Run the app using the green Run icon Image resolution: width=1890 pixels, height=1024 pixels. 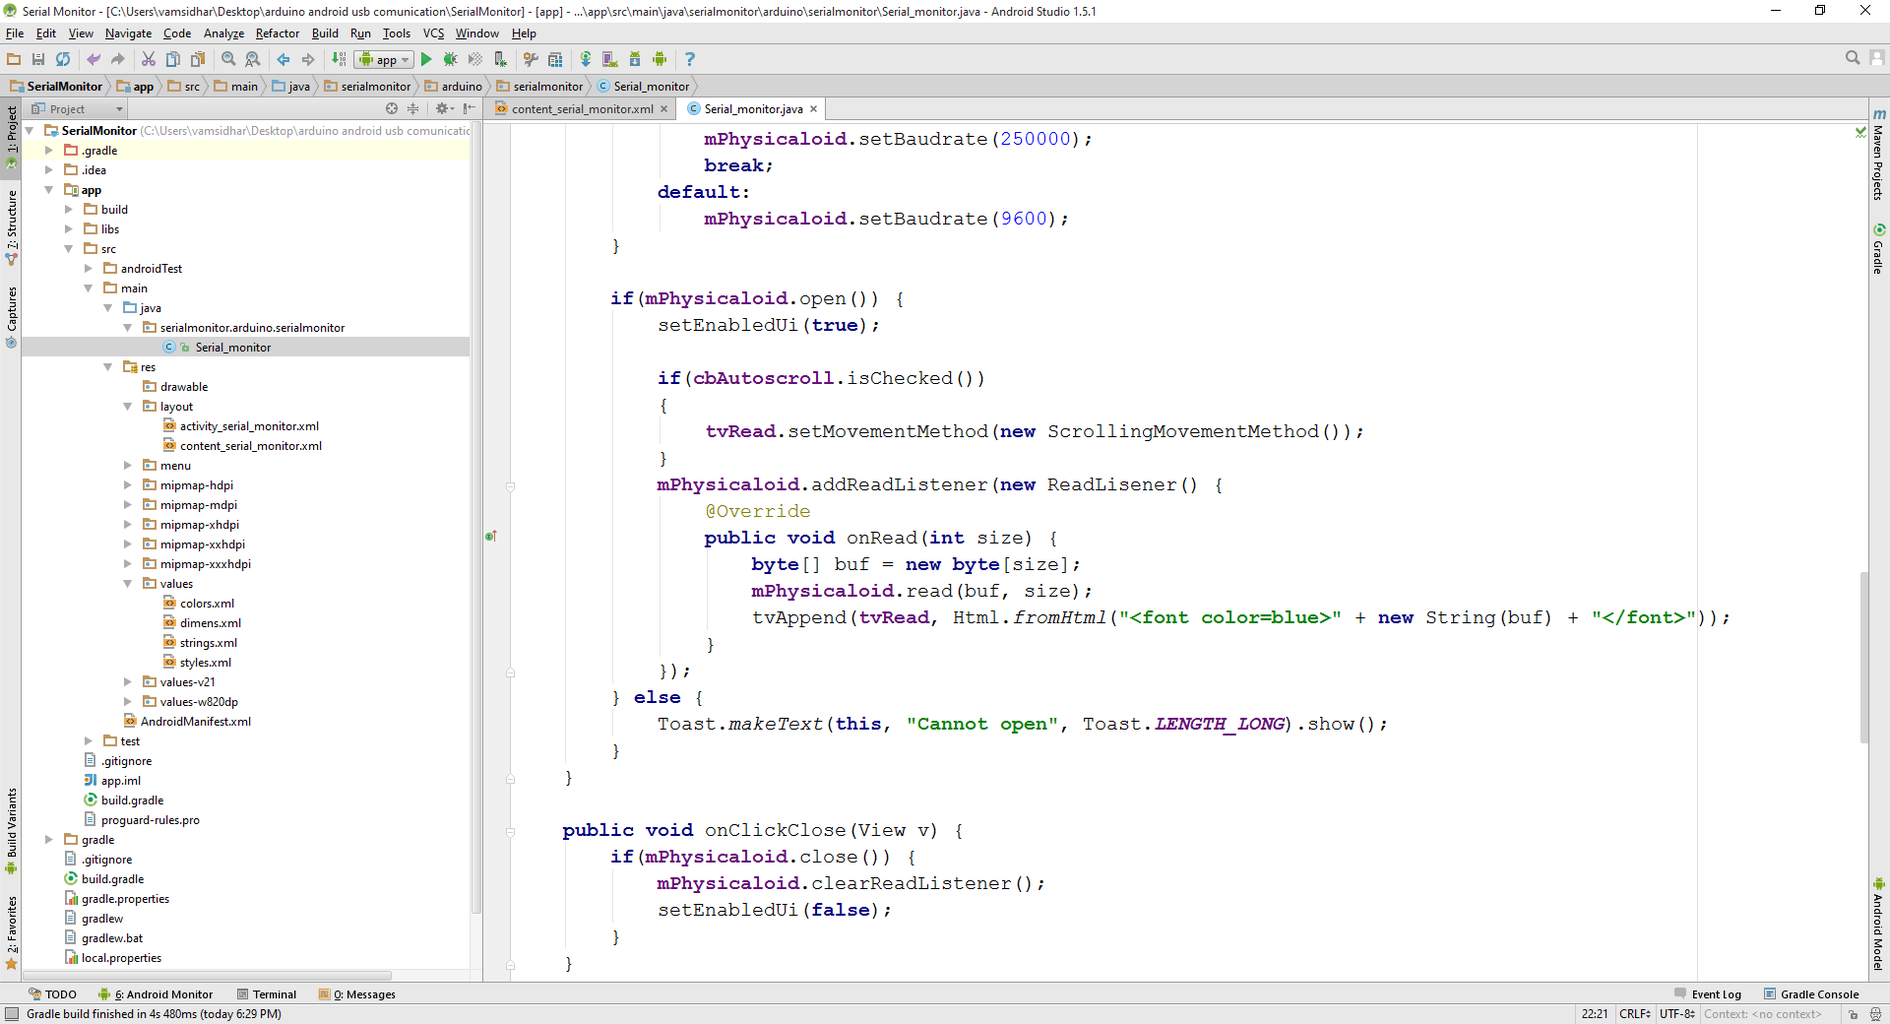(x=427, y=59)
